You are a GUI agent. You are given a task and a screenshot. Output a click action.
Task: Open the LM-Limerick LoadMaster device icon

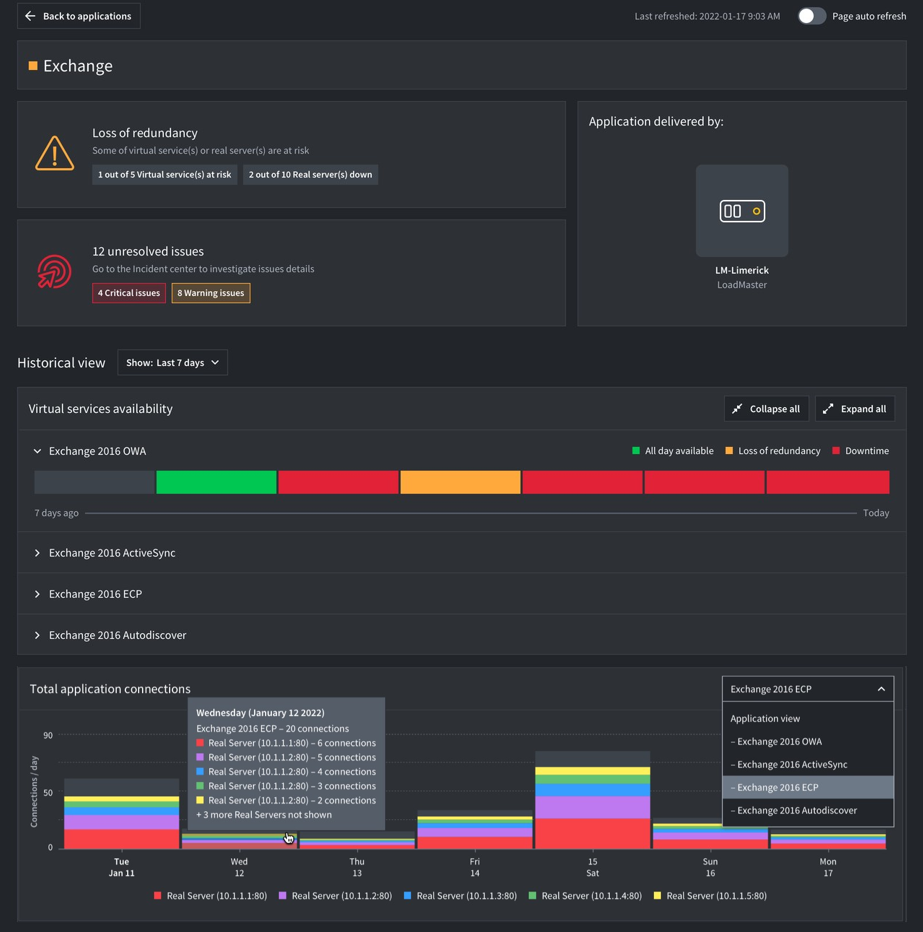pyautogui.click(x=742, y=211)
